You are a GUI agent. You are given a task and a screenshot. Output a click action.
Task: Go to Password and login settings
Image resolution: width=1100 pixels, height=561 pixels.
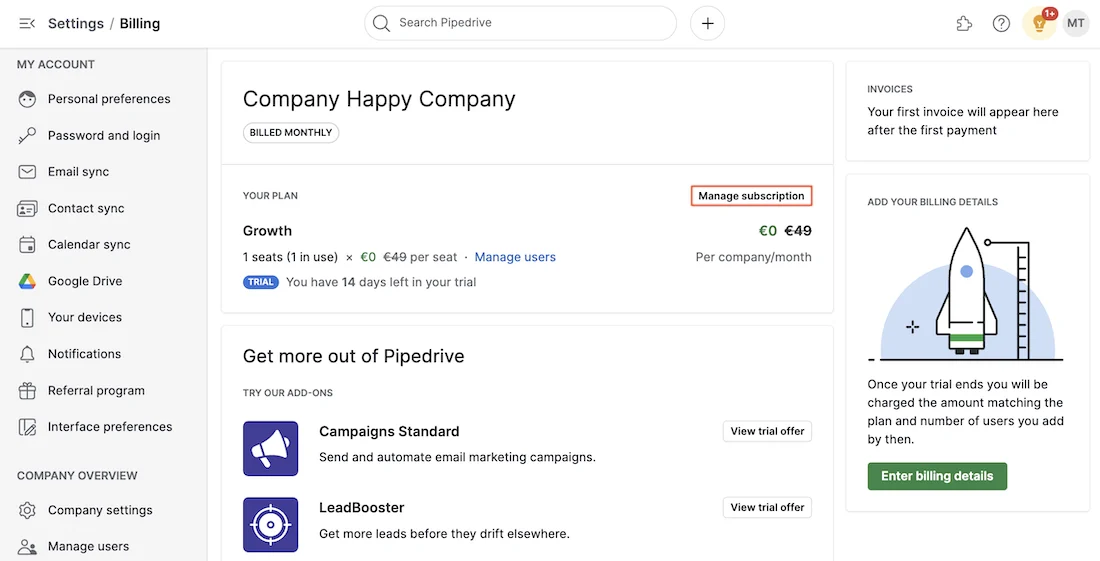104,135
